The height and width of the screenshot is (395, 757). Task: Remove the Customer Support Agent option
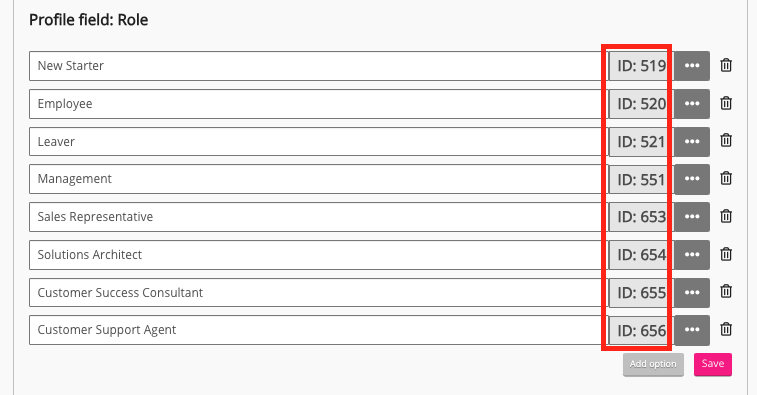726,329
